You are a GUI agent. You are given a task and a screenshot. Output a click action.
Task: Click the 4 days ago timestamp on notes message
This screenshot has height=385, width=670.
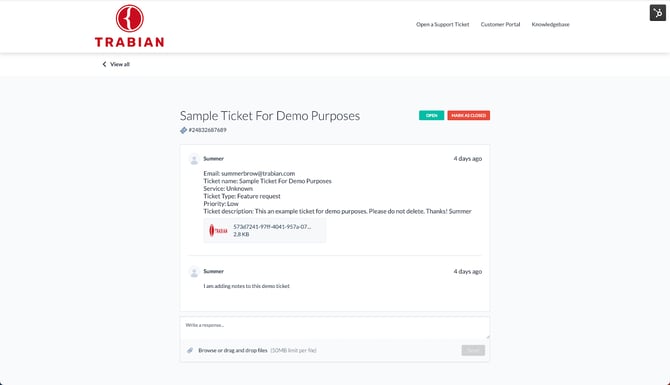coord(467,271)
